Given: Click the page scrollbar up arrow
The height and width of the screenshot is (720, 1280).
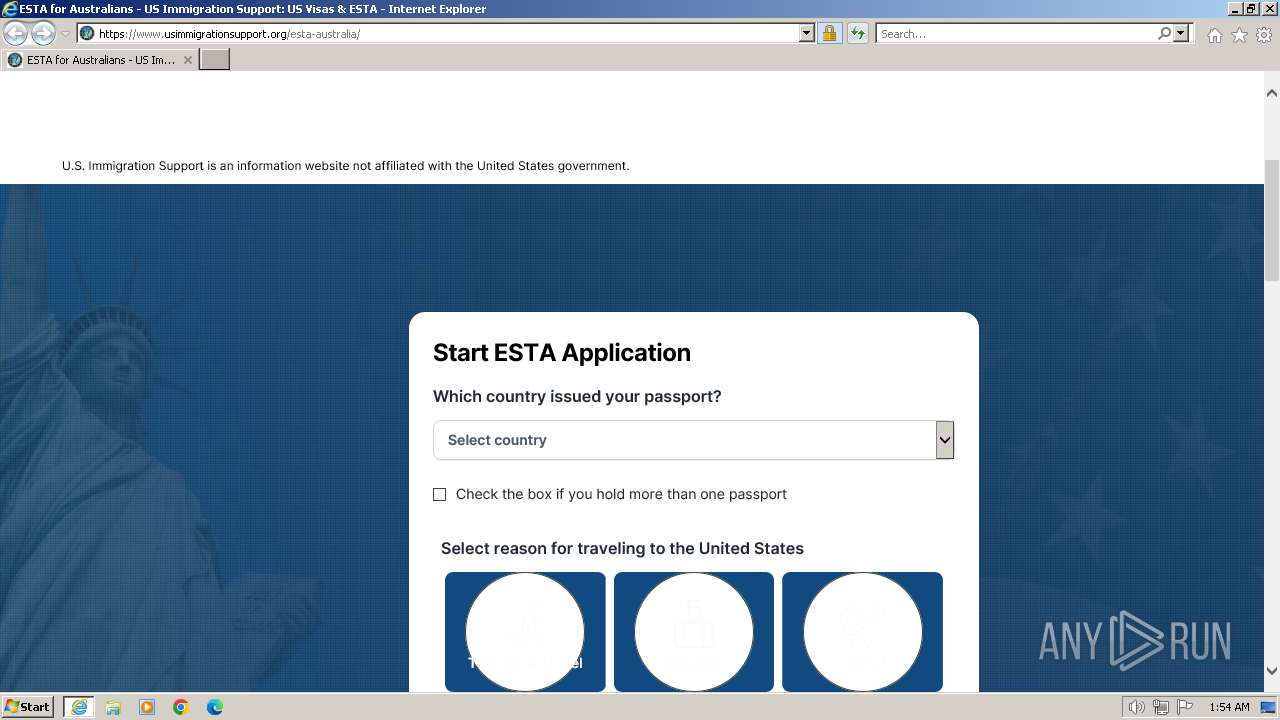Looking at the screenshot, I should pos(1272,93).
